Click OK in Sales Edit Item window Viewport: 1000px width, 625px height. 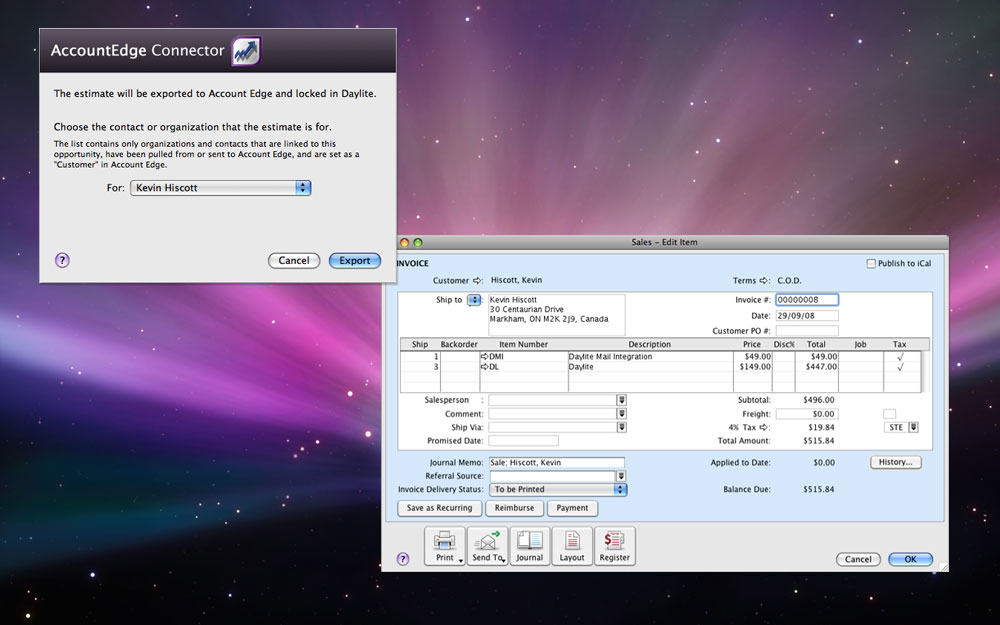tap(910, 559)
